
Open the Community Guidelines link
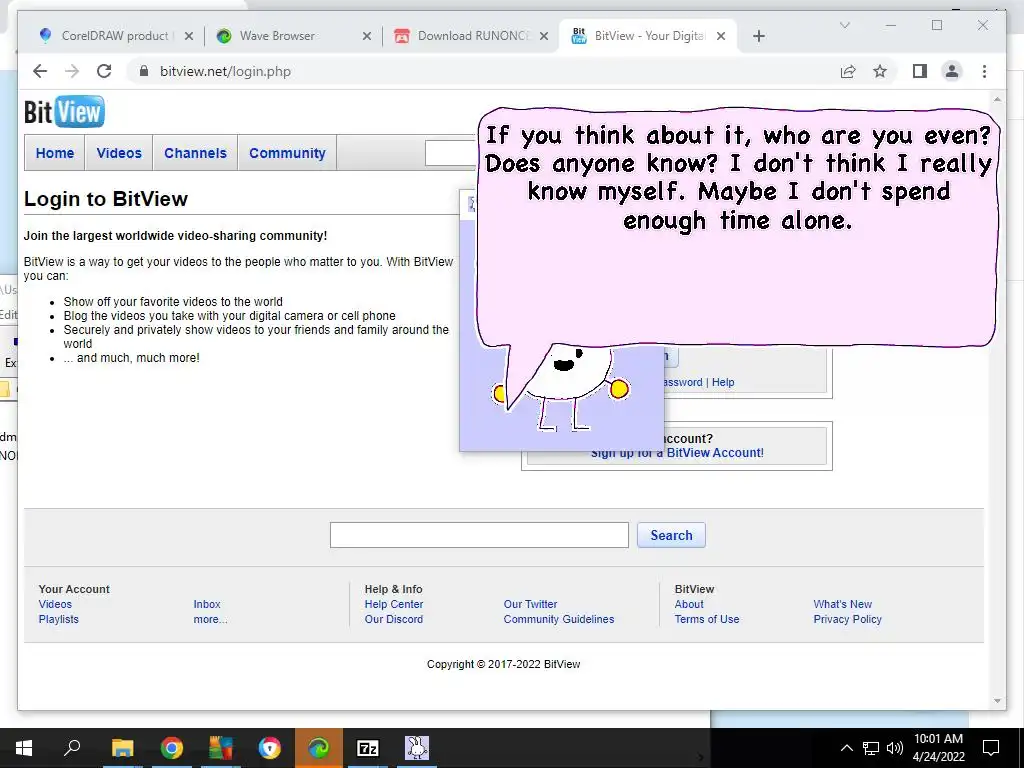pyautogui.click(x=559, y=619)
